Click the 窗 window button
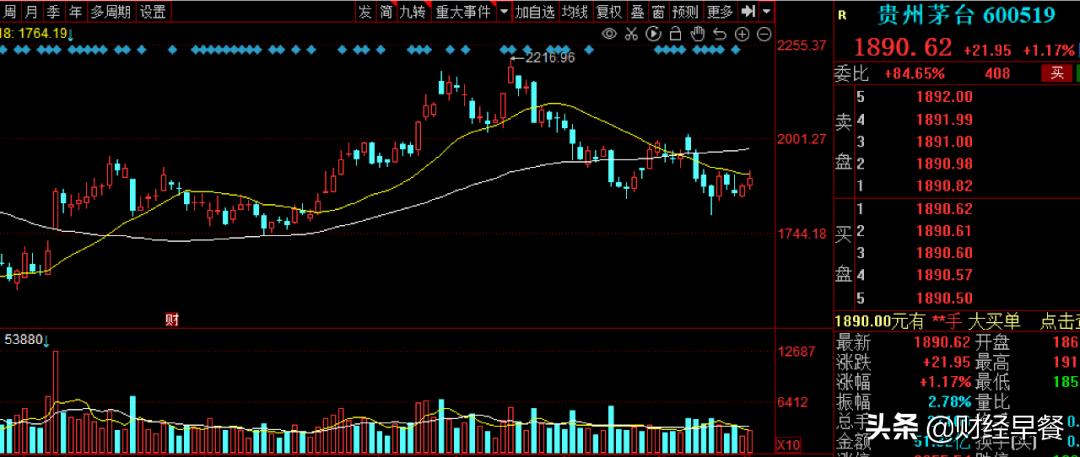The width and height of the screenshot is (1080, 457). coord(658,12)
